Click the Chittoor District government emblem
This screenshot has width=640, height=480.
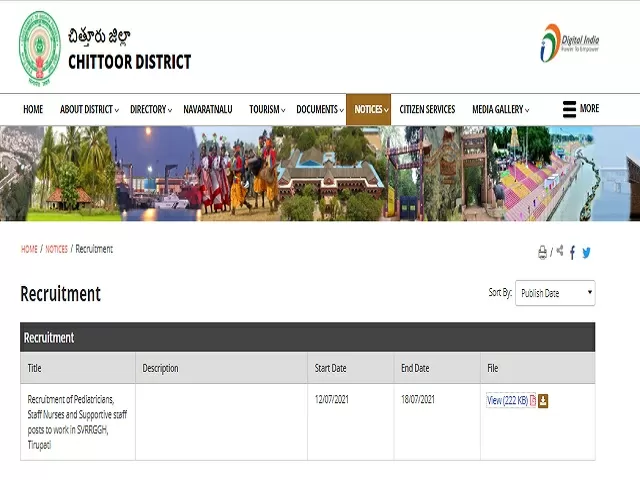click(x=39, y=50)
